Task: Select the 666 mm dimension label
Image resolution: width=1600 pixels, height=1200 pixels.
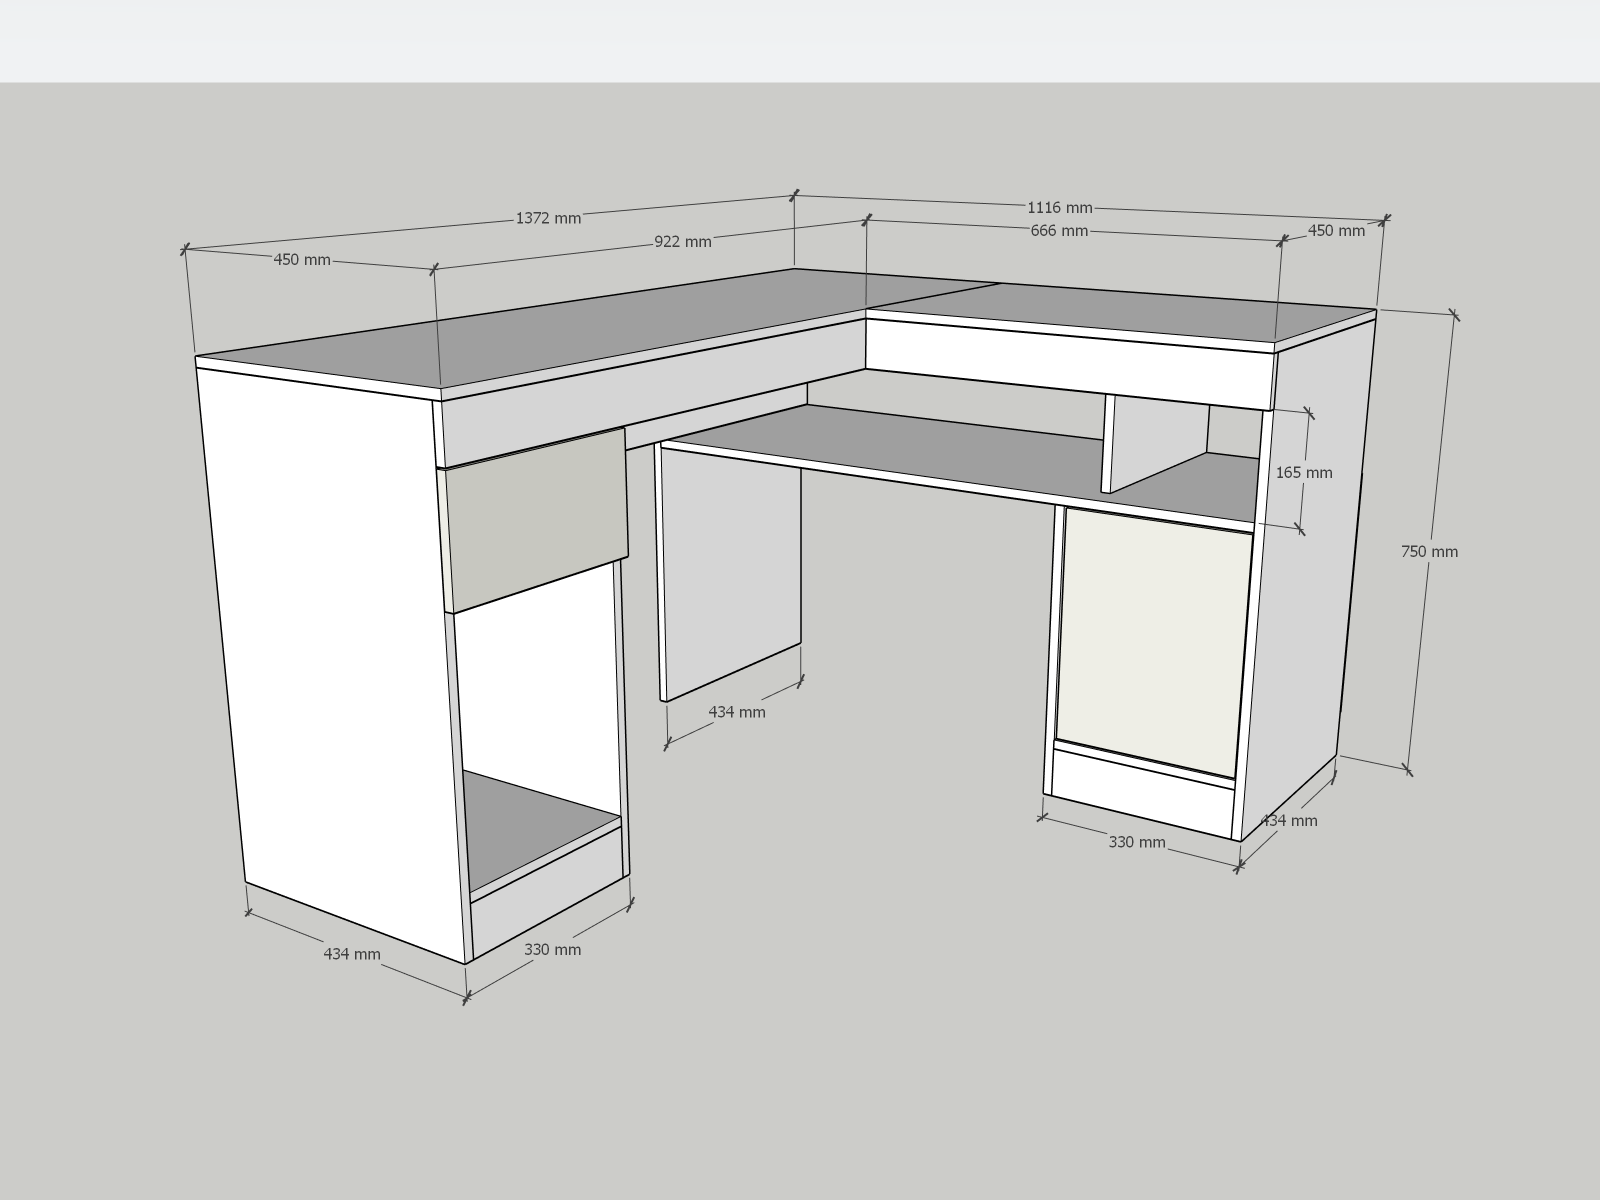Action: tap(1059, 231)
